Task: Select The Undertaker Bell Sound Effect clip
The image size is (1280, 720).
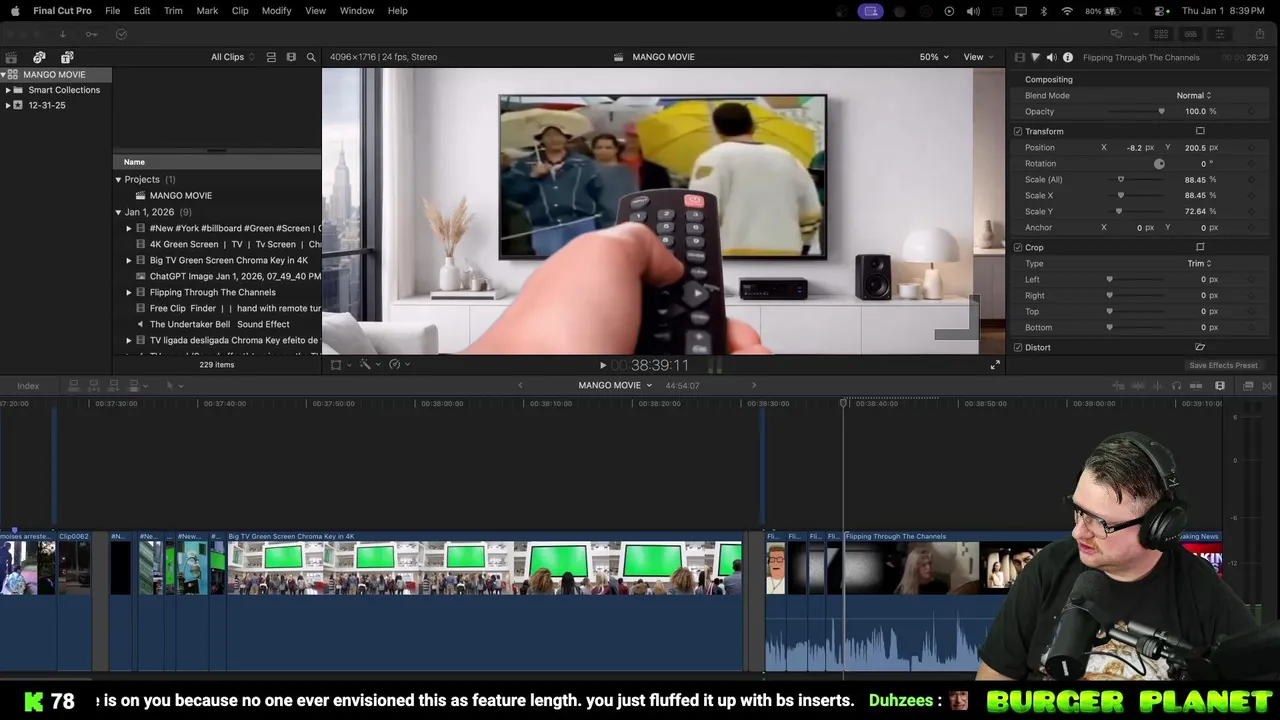Action: [219, 324]
